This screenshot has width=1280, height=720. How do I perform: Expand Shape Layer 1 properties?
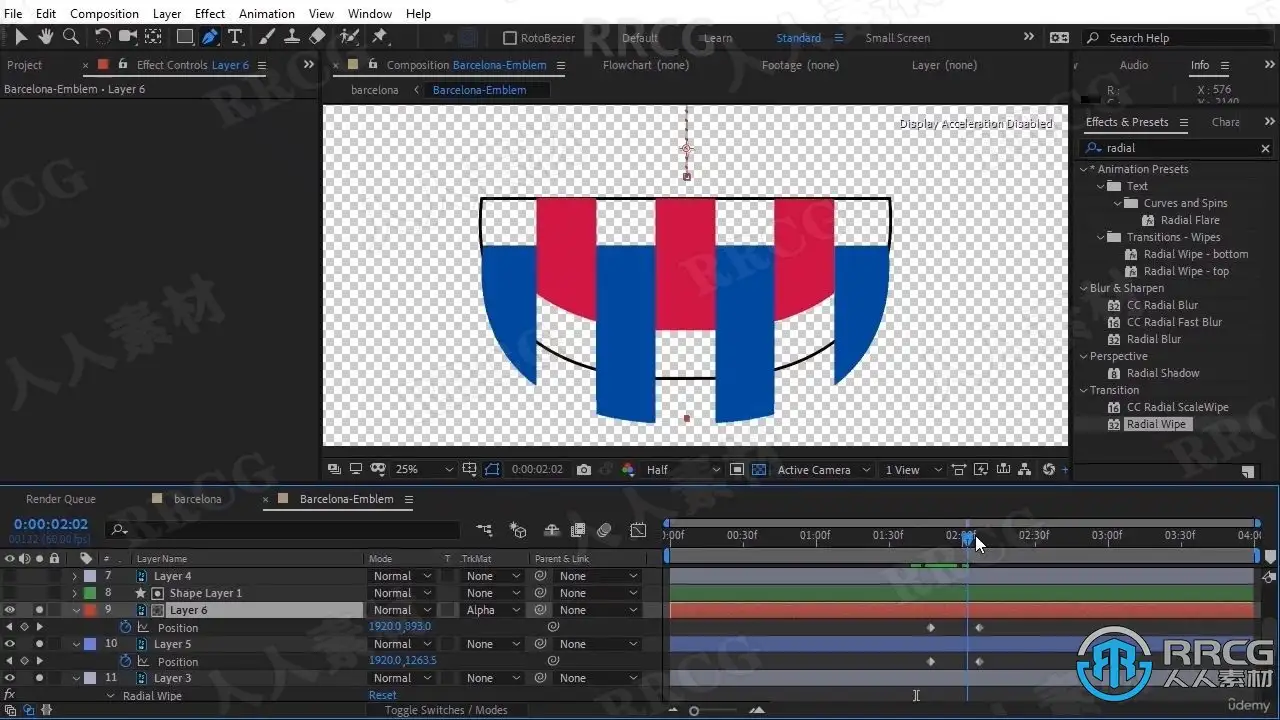tap(74, 594)
